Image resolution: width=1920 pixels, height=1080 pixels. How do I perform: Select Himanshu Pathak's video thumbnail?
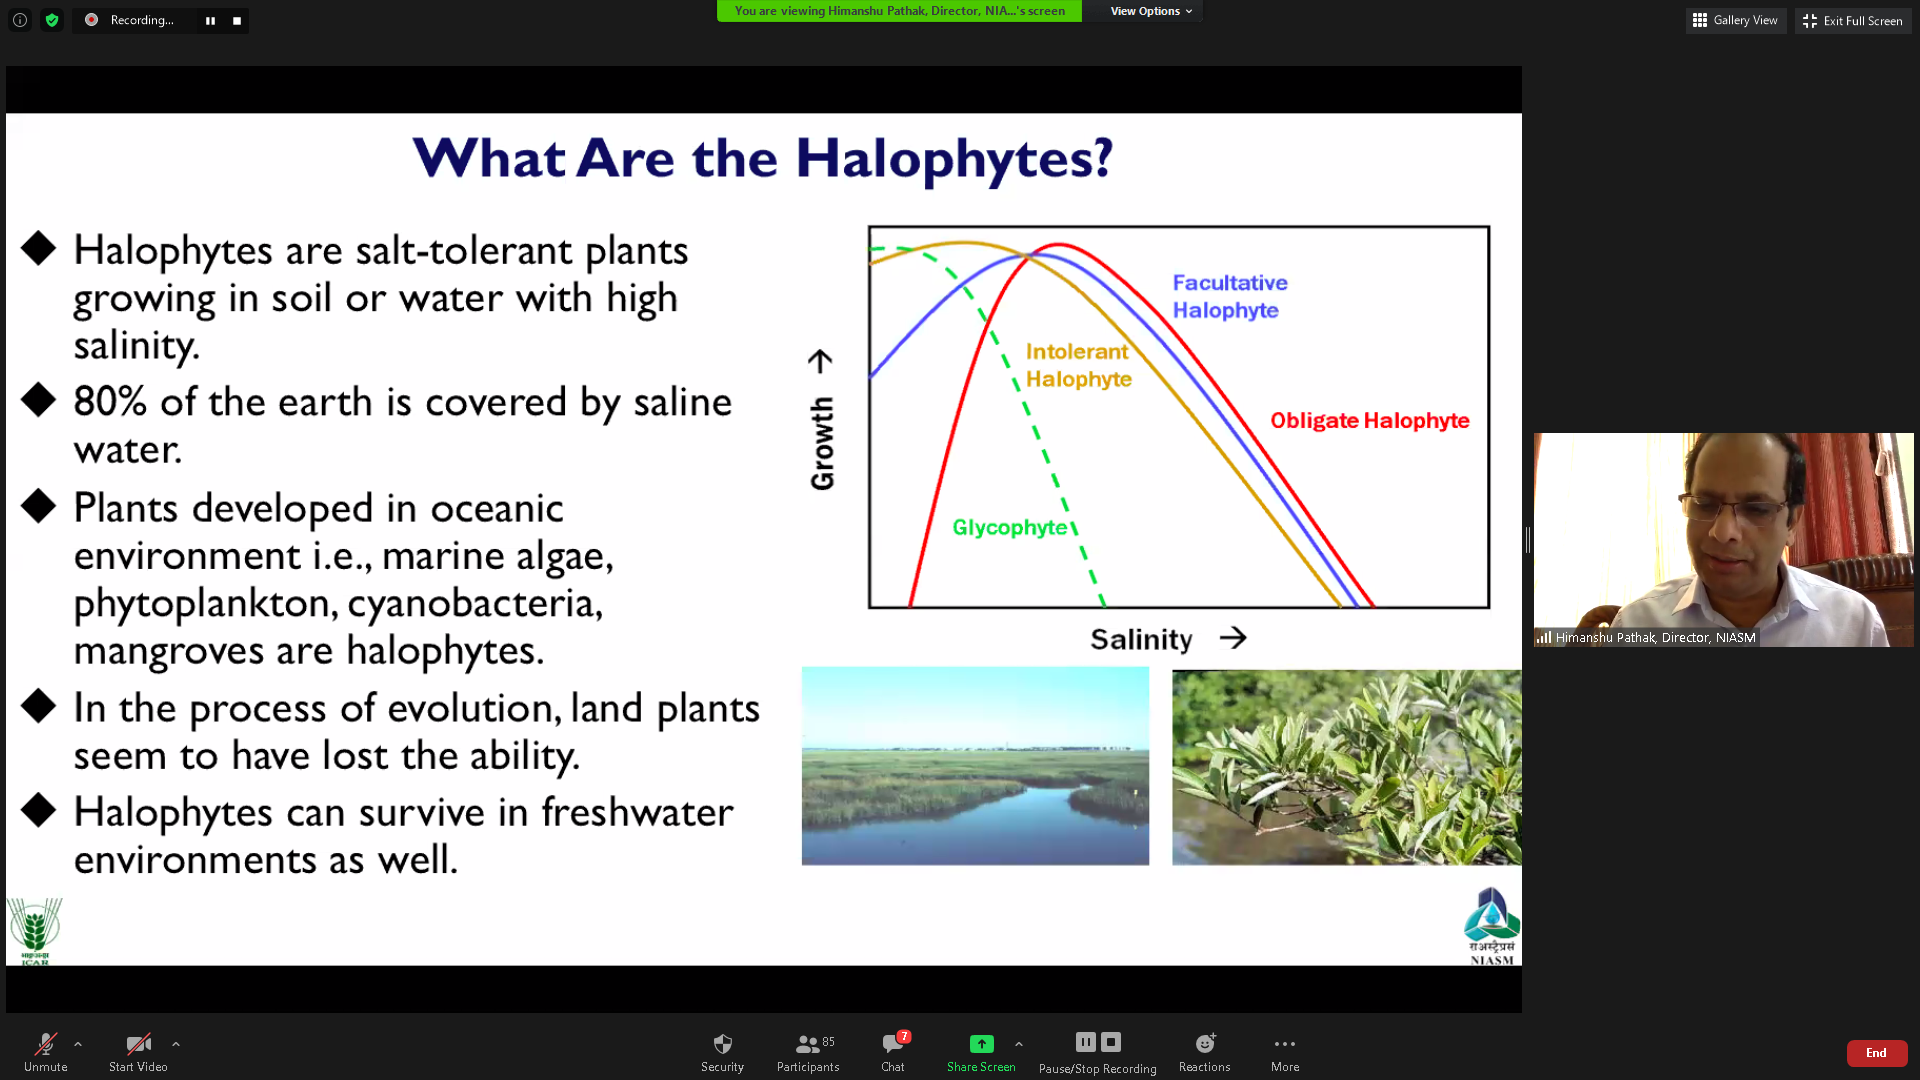coord(1722,539)
